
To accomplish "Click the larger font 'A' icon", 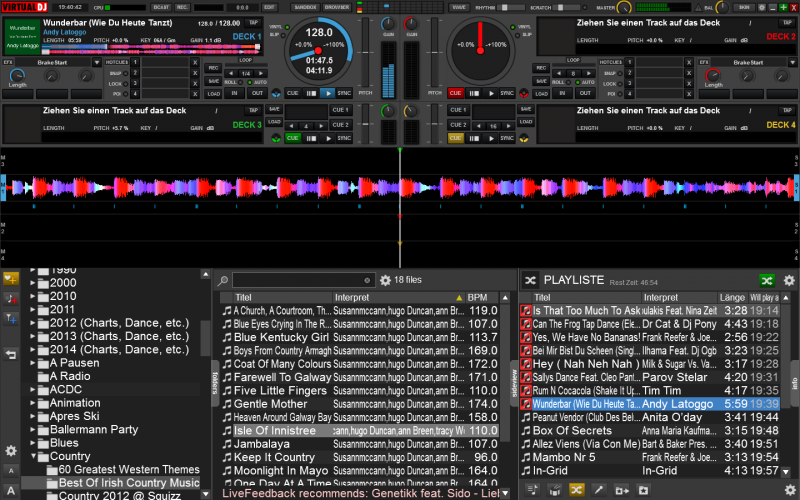I will 11,491.
